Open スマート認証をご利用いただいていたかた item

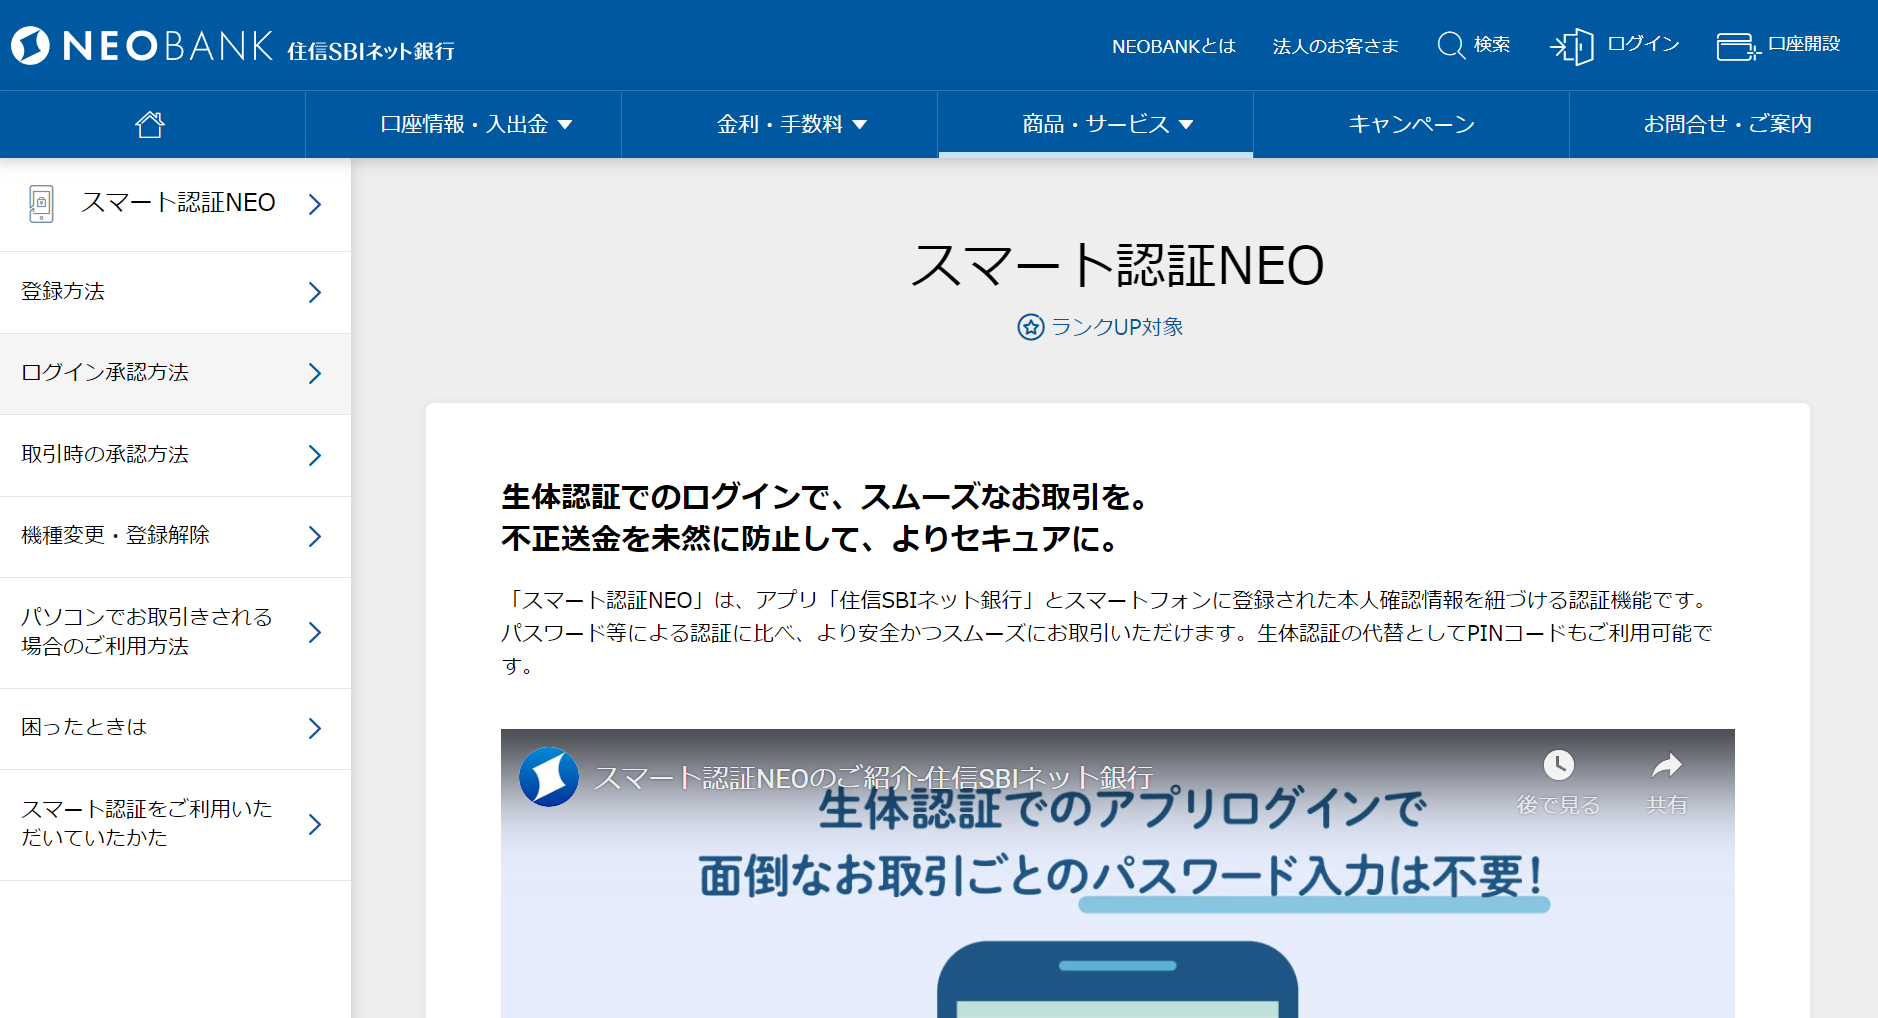pos(175,824)
